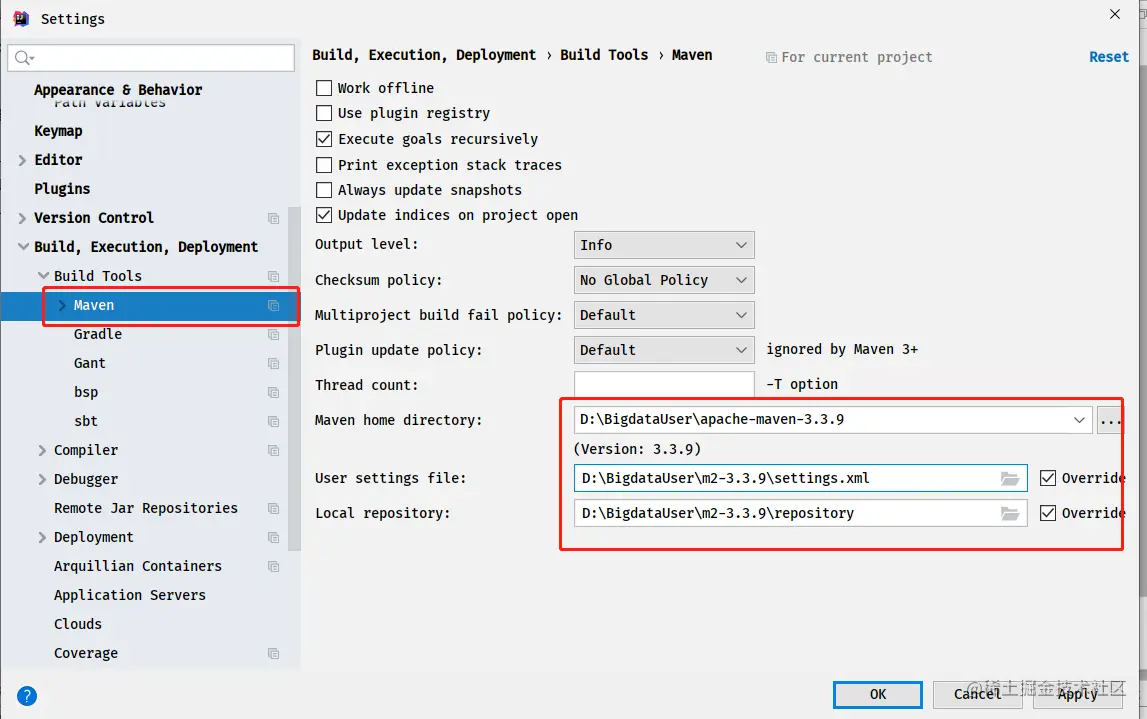1147x719 pixels.
Task: Select Appearance & Behavior category
Action: (x=118, y=90)
